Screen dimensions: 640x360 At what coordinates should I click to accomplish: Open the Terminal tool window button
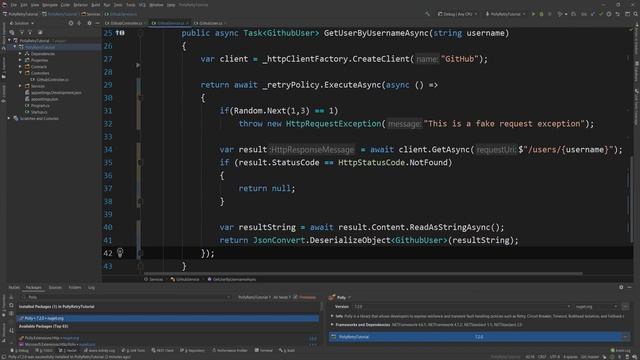click(x=264, y=350)
